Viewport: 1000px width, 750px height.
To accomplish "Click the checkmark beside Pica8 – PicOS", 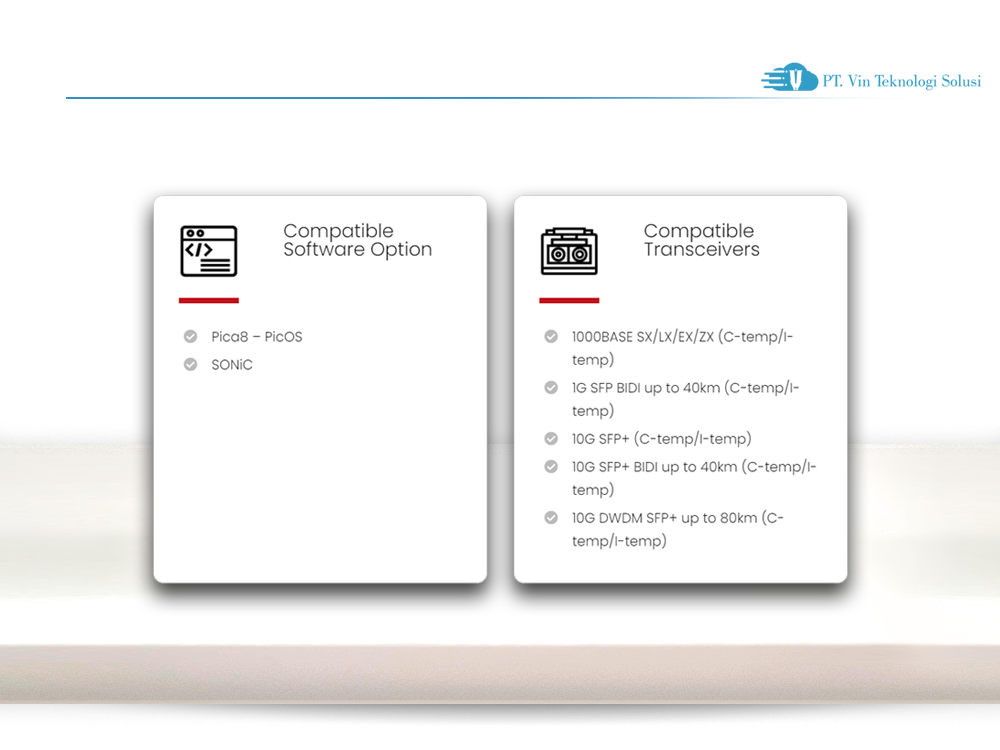I will point(190,336).
